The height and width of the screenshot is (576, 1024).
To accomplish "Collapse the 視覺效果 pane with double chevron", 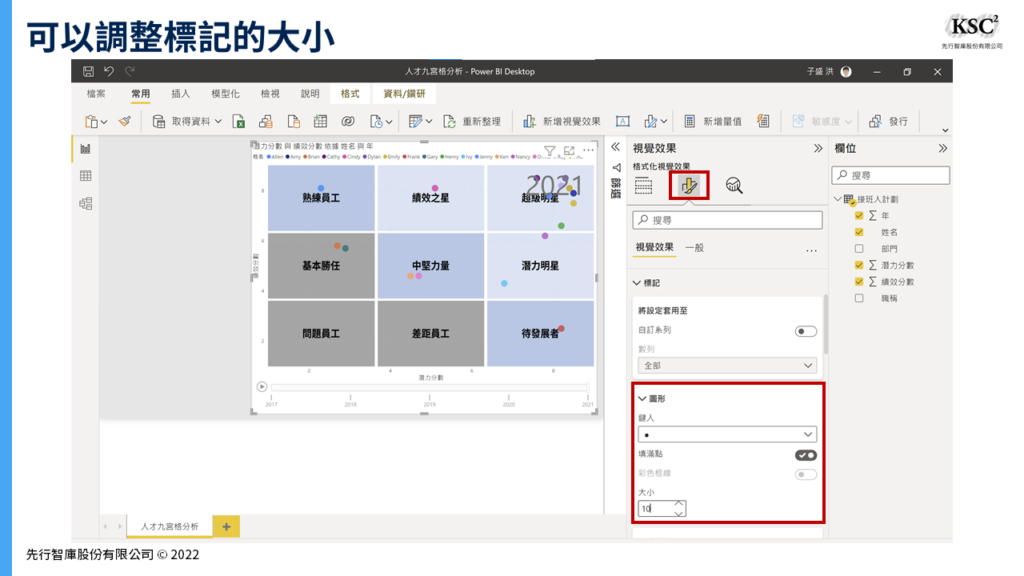I will point(818,148).
